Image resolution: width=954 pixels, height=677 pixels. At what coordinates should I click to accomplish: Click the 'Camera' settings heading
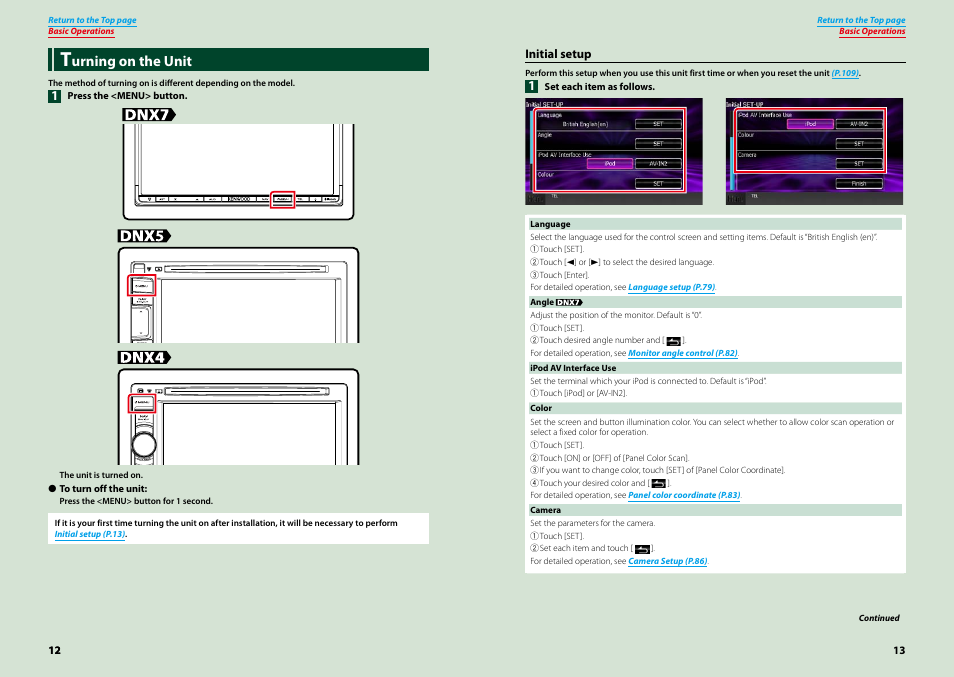pos(545,510)
